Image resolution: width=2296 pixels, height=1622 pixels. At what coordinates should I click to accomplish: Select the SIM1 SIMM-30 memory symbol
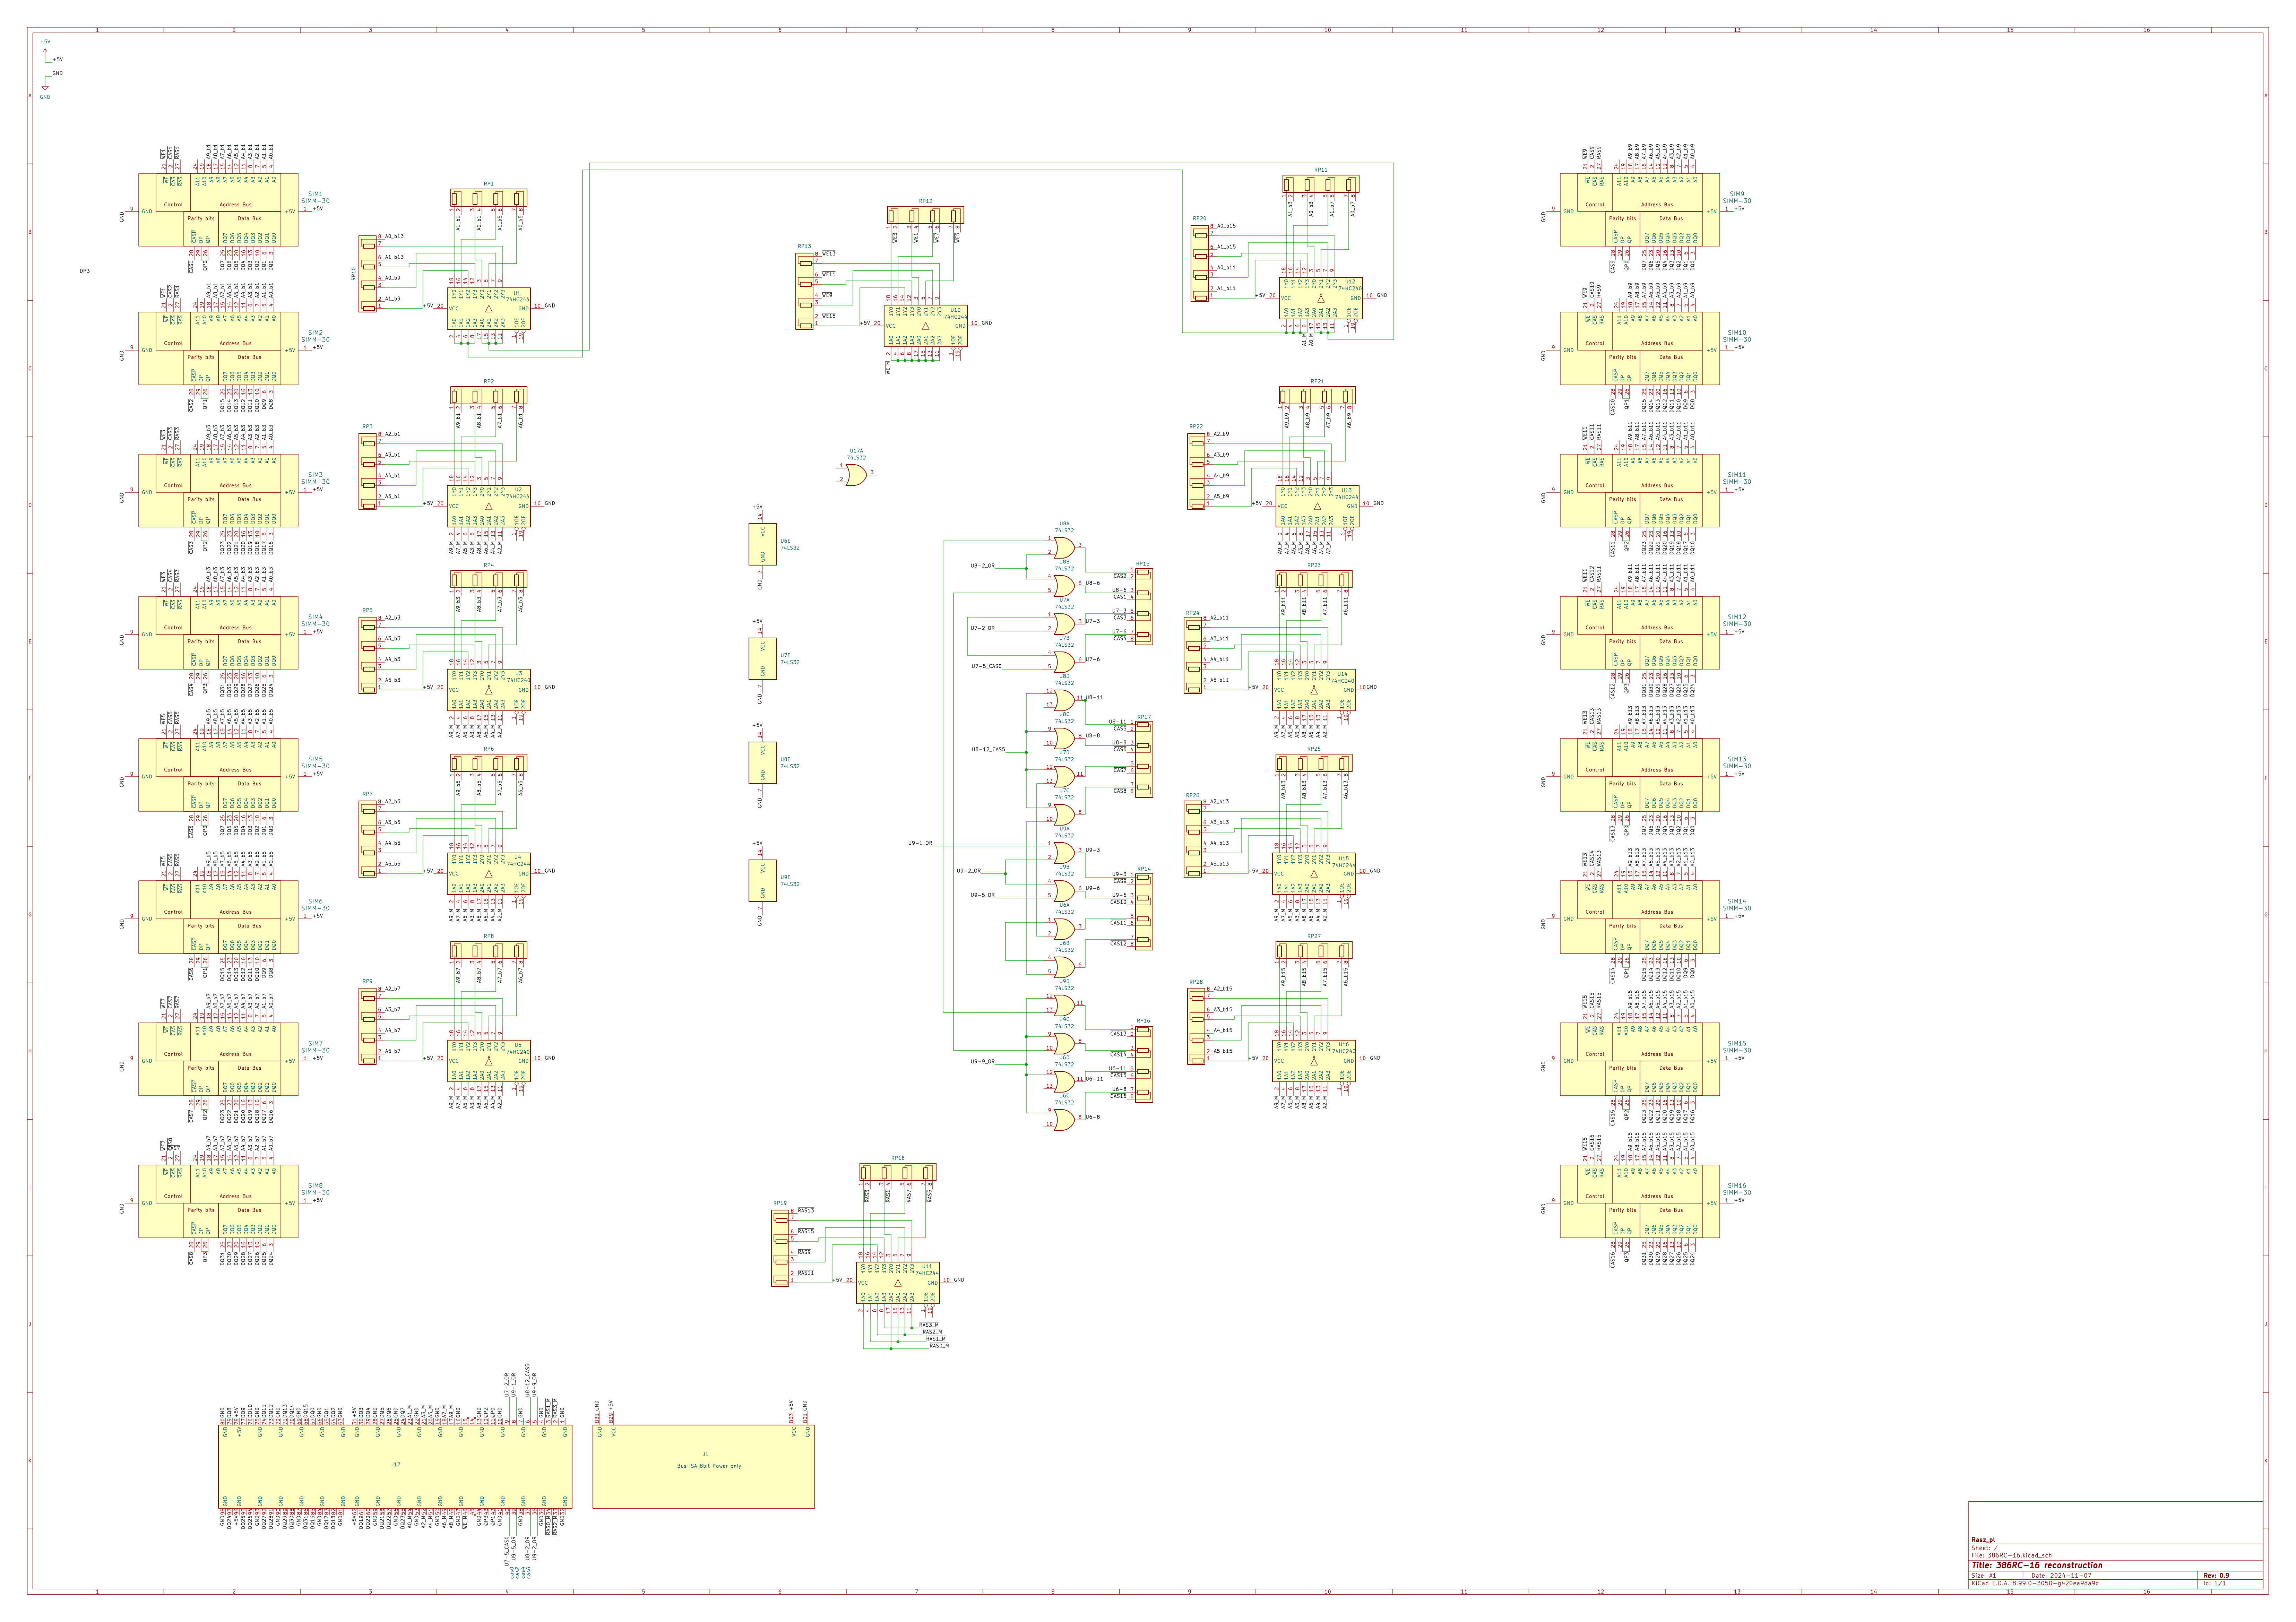[218, 210]
